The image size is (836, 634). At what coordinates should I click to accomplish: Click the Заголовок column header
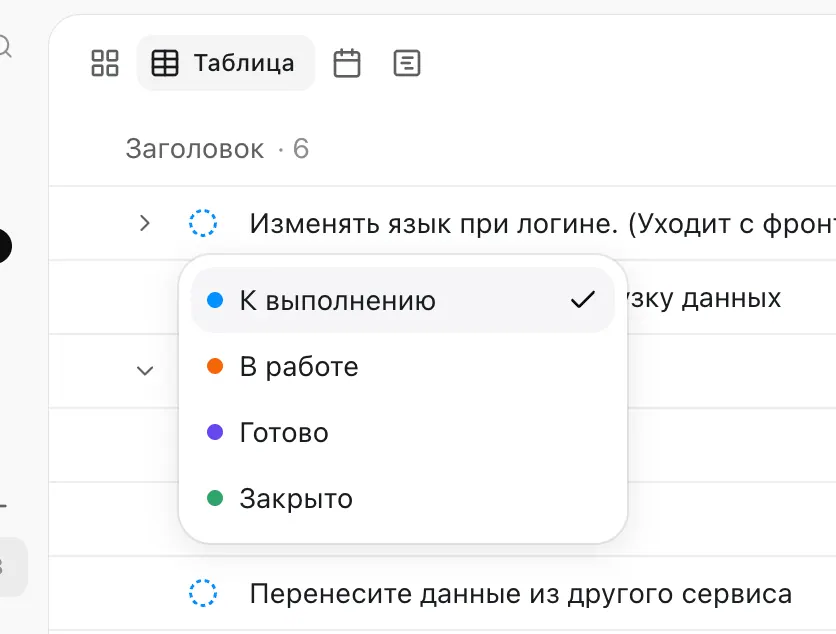click(x=195, y=148)
